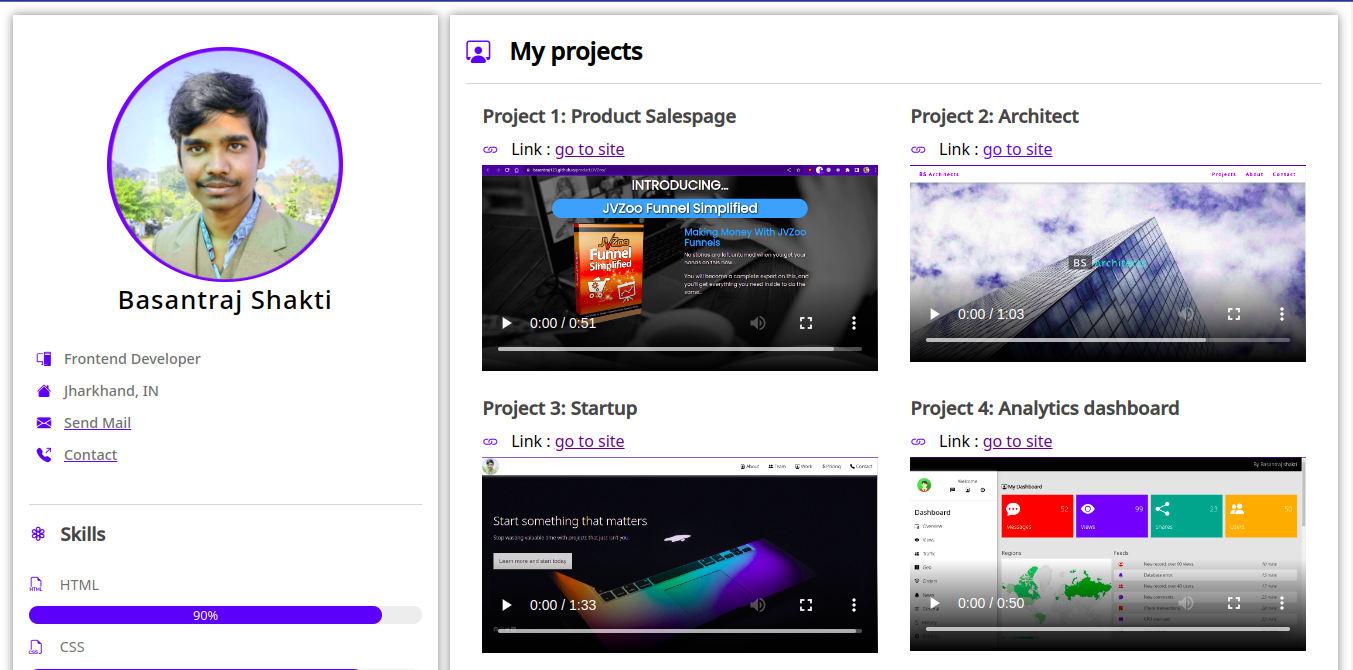Screen dimensions: 1353x670
Task: Mute the Architect project video
Action: click(1186, 314)
